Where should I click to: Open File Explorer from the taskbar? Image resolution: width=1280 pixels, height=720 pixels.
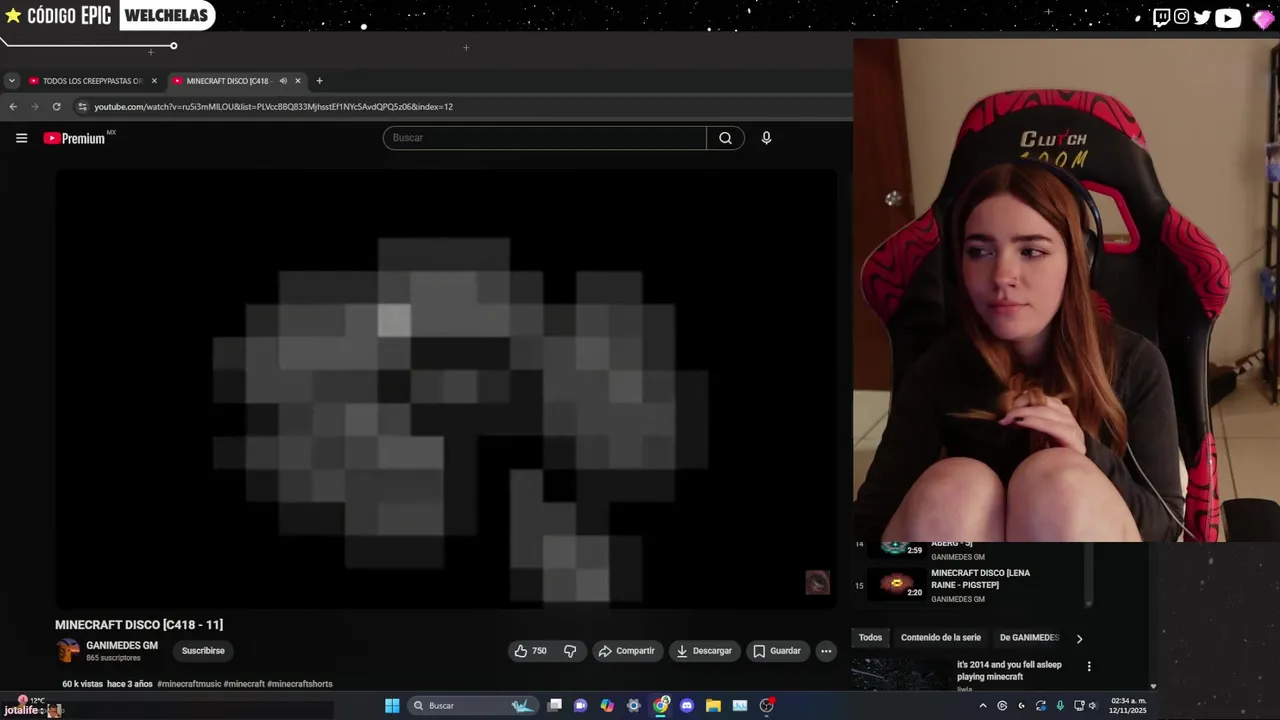(713, 706)
